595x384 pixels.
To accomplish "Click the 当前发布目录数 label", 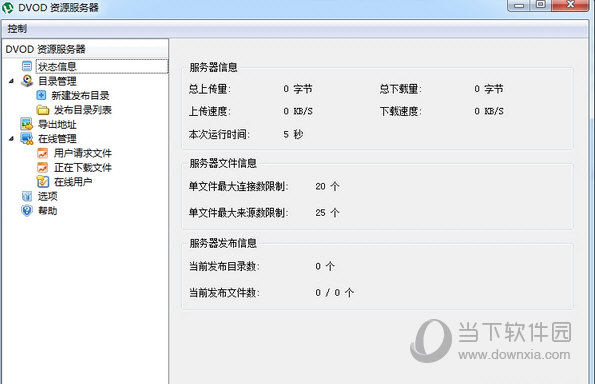I will tap(224, 266).
